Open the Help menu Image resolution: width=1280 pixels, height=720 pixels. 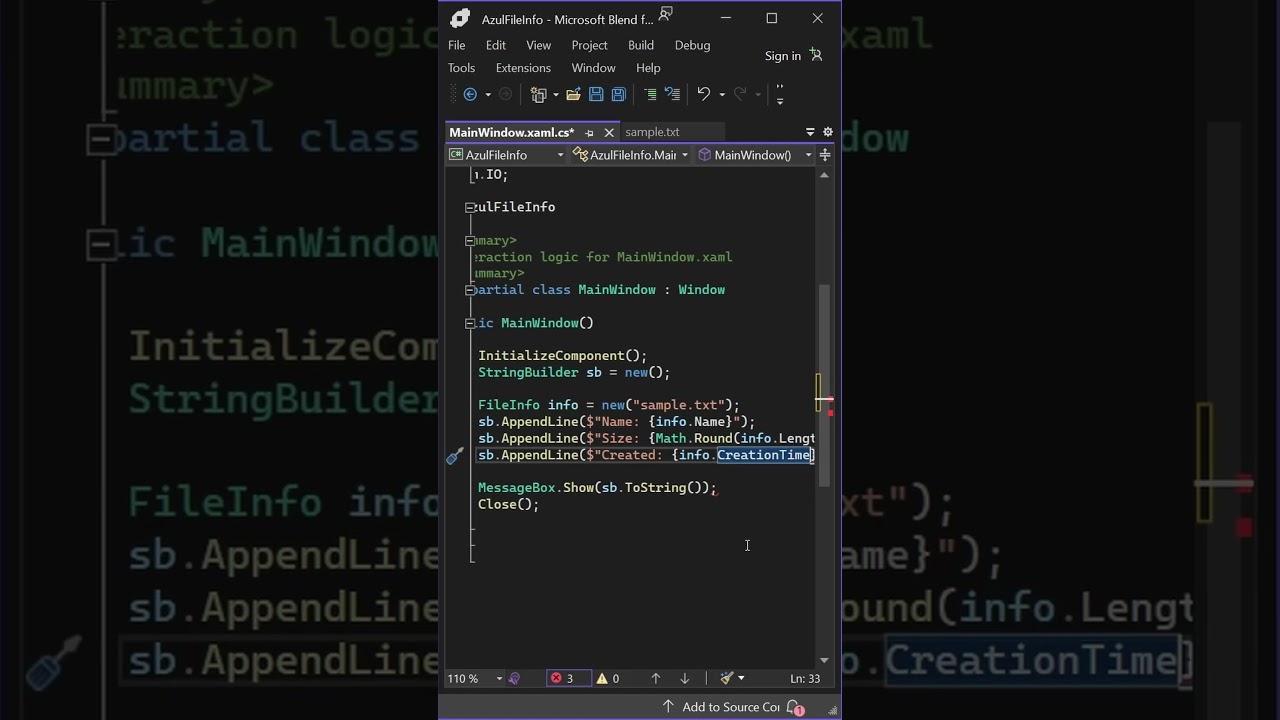pyautogui.click(x=648, y=68)
